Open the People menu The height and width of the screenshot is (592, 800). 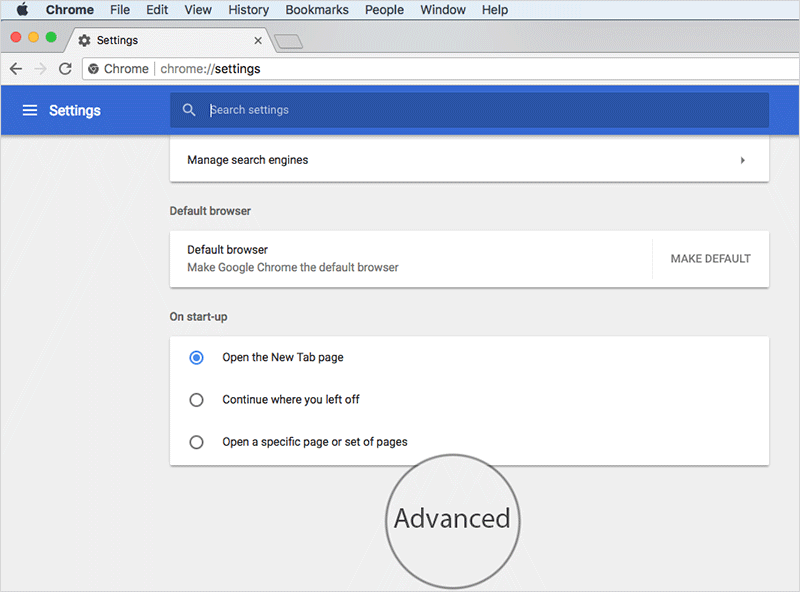pos(384,10)
